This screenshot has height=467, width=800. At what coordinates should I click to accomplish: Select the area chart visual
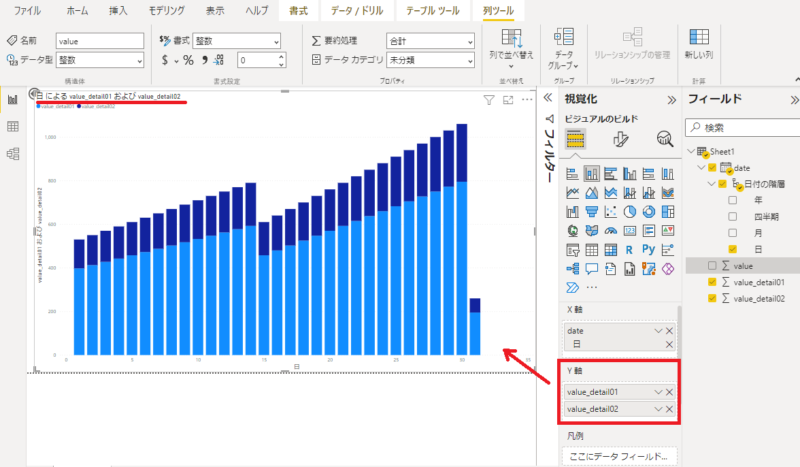pos(591,193)
